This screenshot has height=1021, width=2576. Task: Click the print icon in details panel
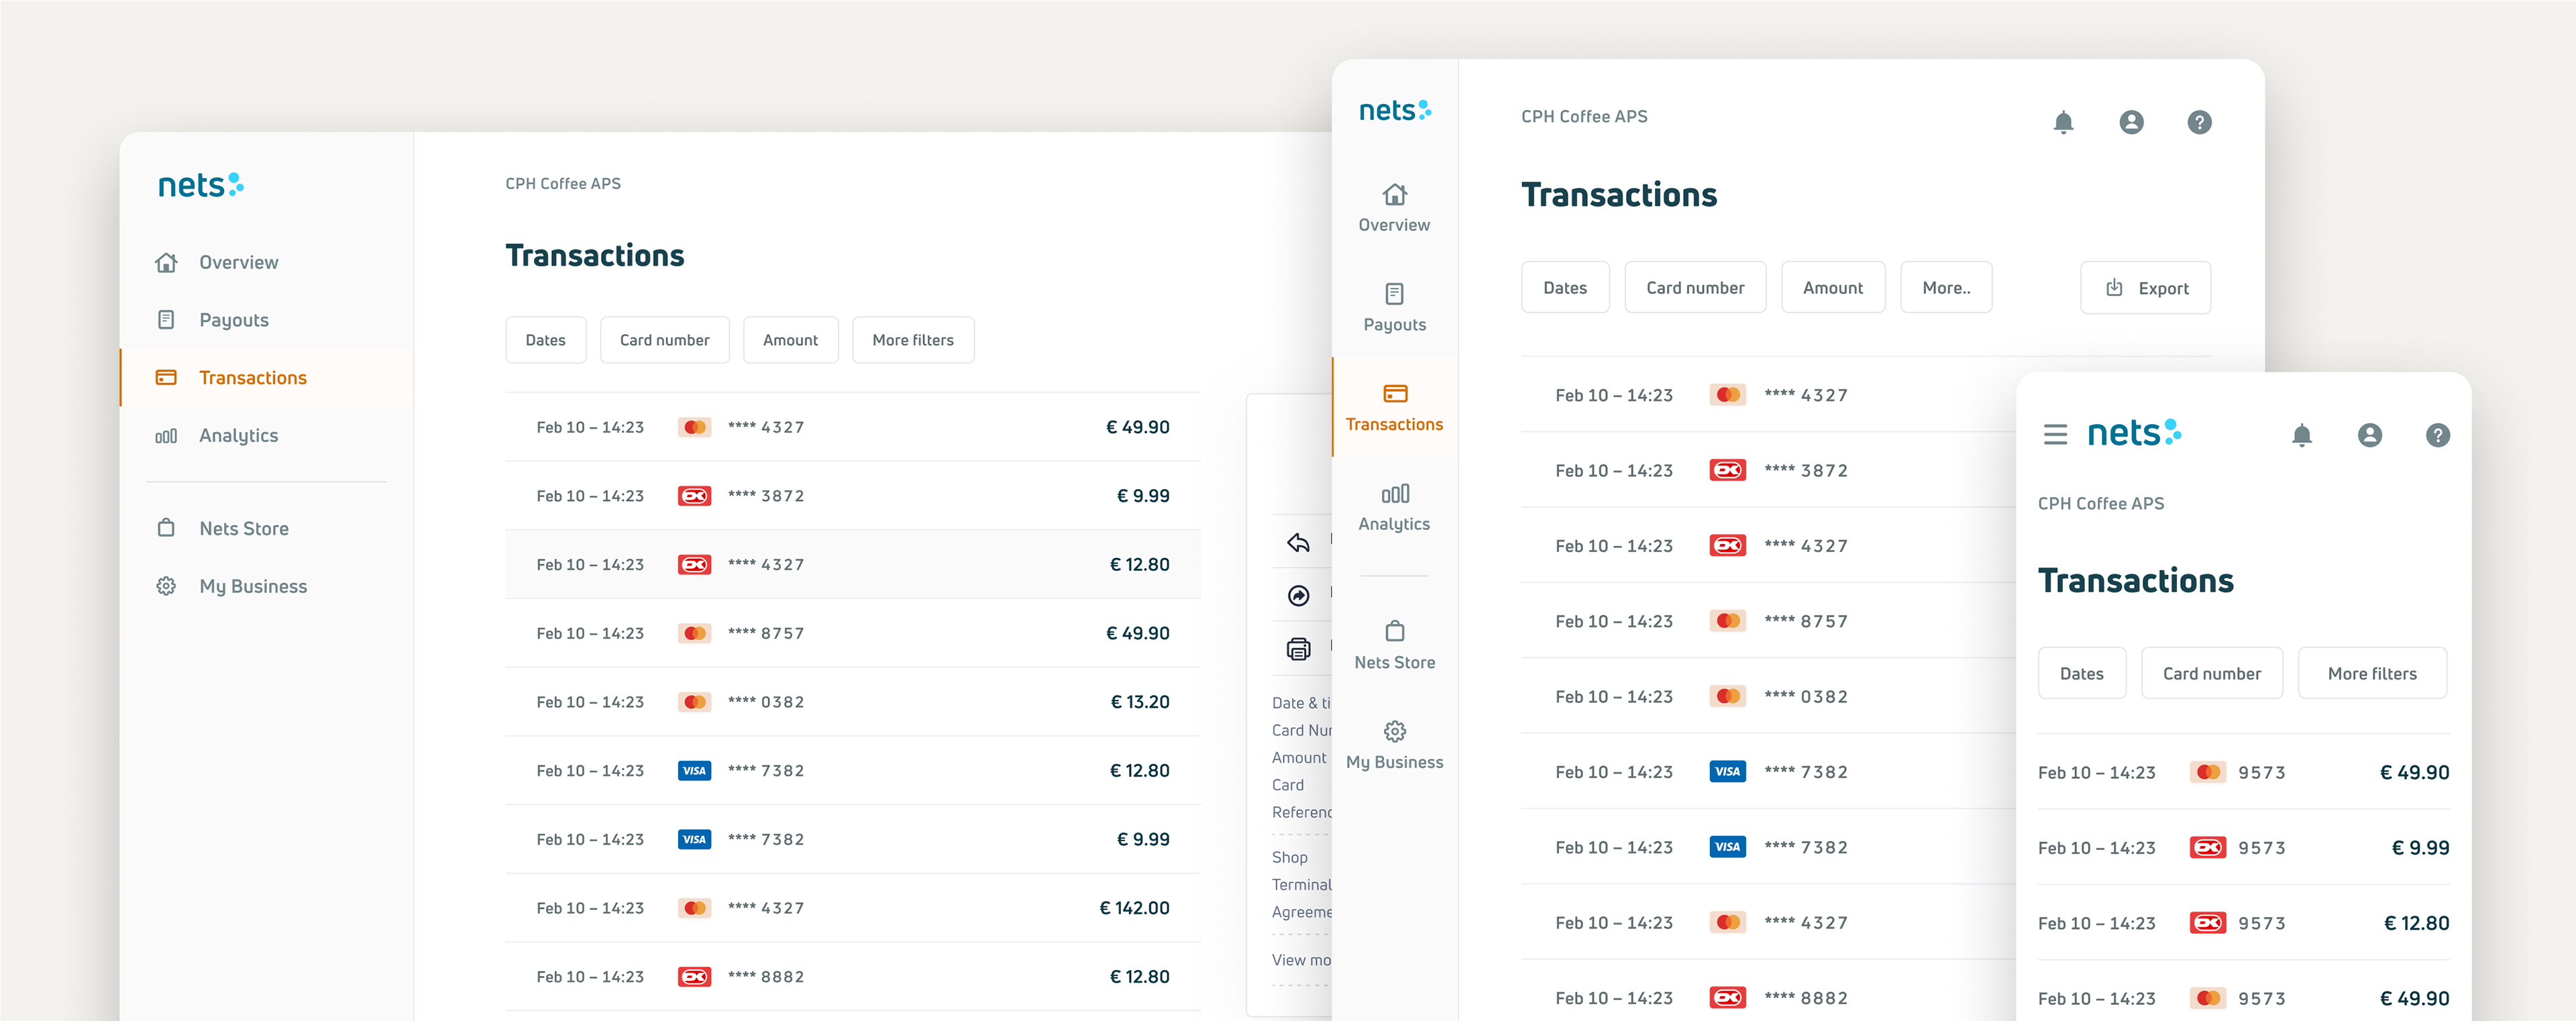1298,649
